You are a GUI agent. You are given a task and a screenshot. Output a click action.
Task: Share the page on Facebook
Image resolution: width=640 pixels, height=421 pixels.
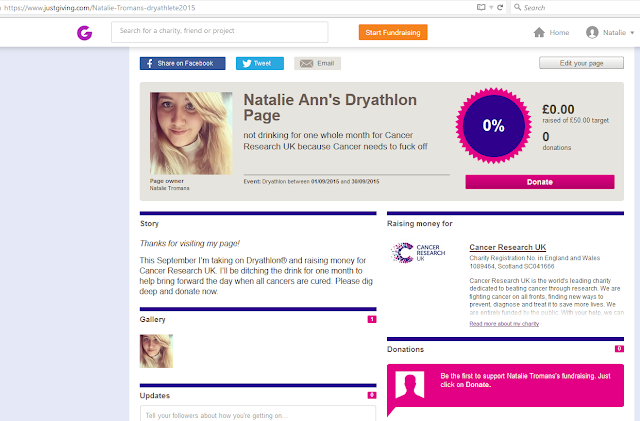[182, 63]
